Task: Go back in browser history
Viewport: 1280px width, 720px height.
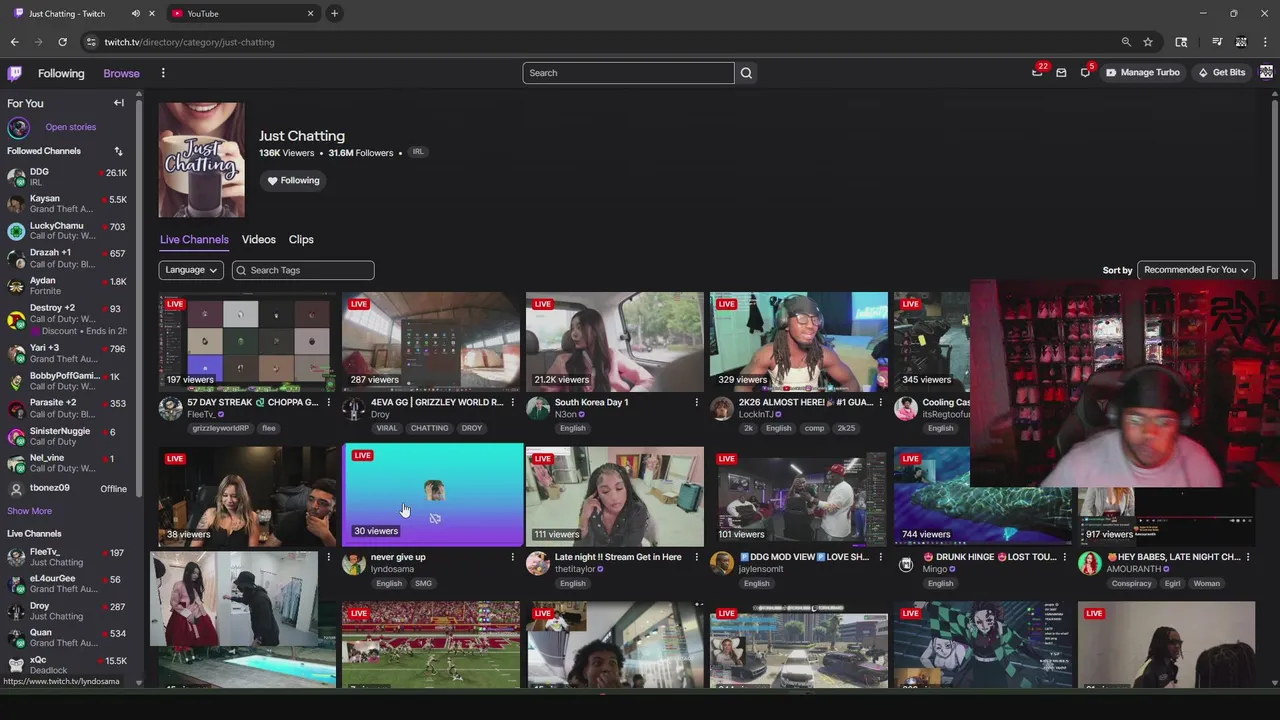Action: tap(14, 42)
